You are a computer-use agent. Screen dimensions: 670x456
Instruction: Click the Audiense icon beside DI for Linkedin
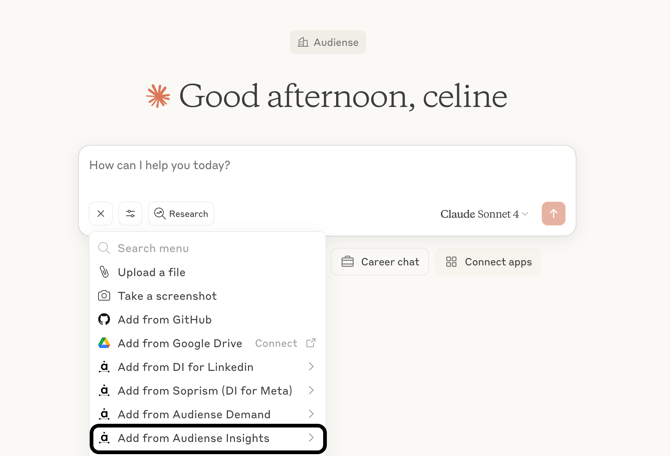[x=104, y=367]
